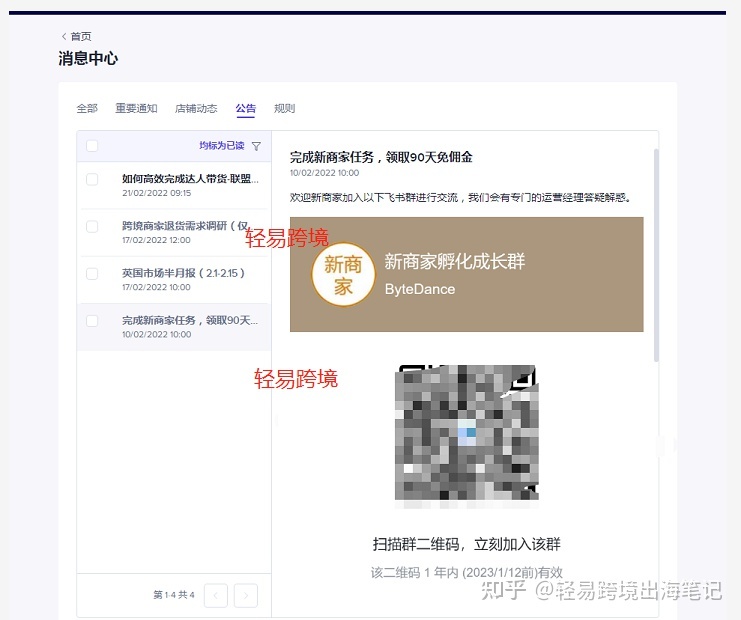Click the ByteDance label in the banner

420,289
